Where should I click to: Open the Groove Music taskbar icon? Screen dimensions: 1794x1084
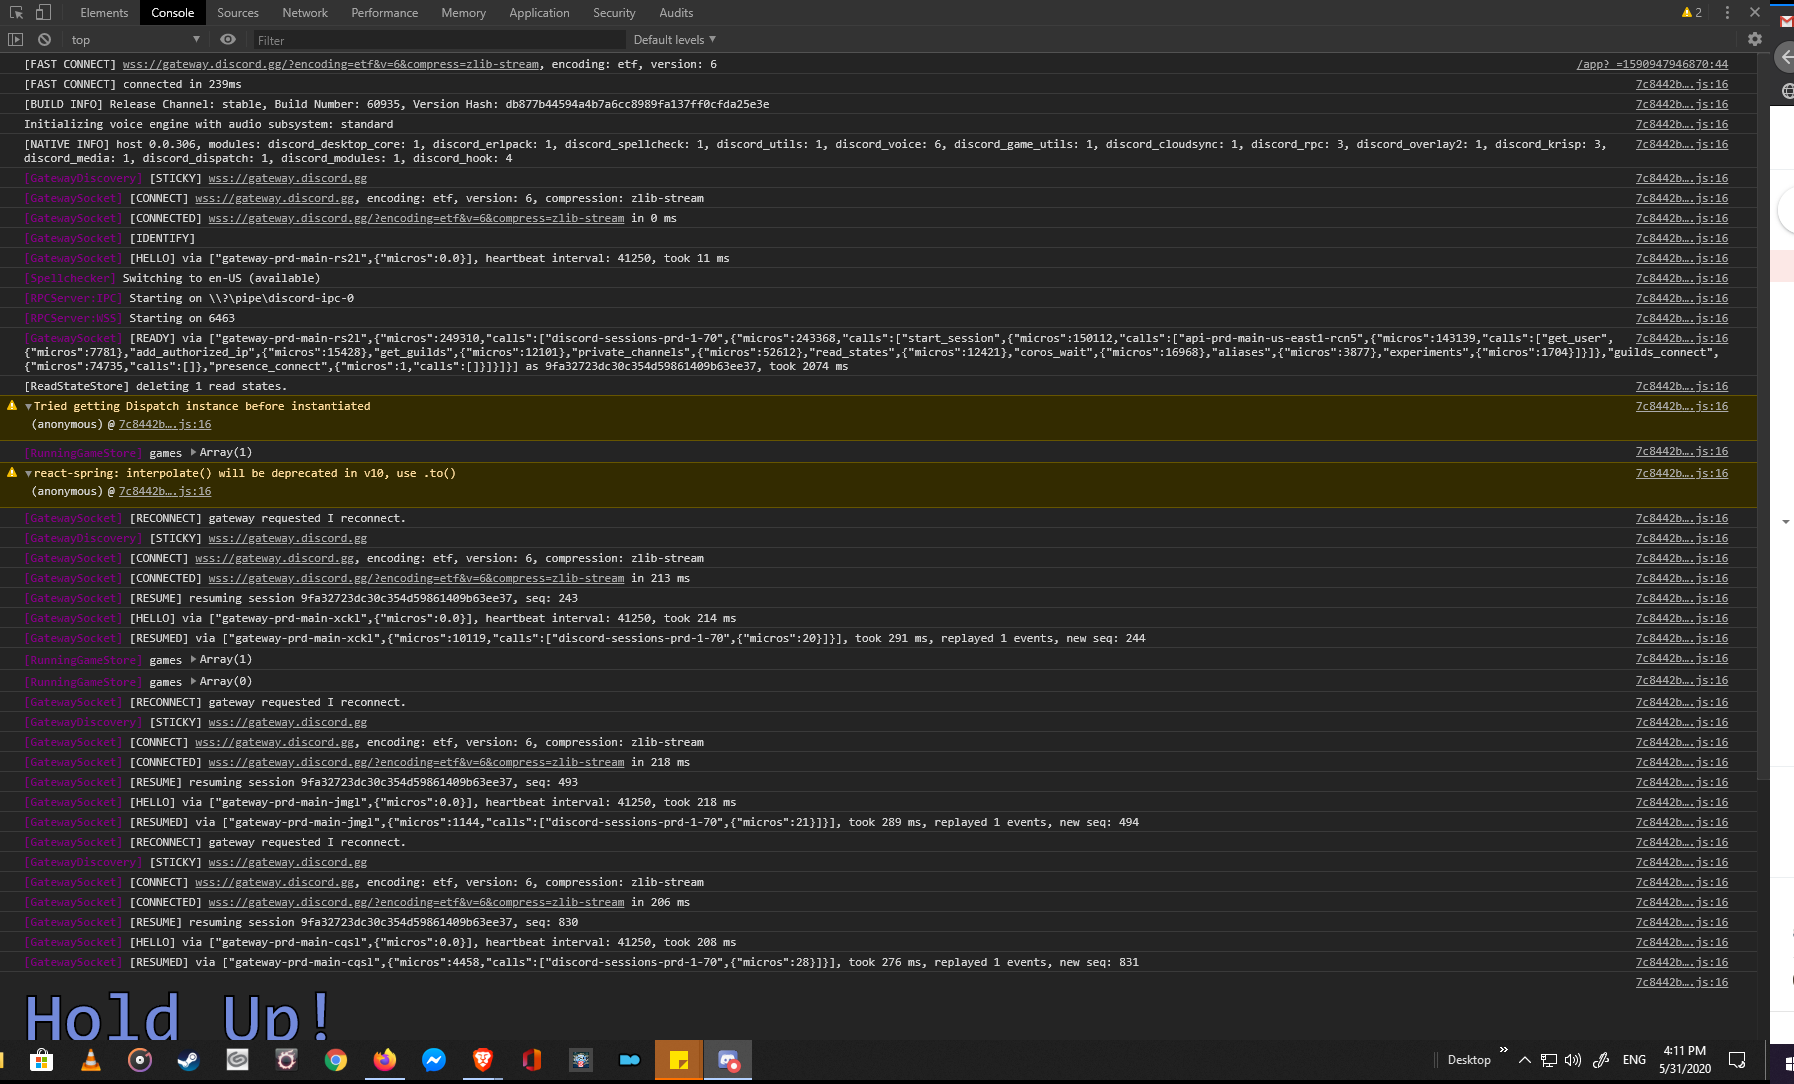click(x=140, y=1060)
